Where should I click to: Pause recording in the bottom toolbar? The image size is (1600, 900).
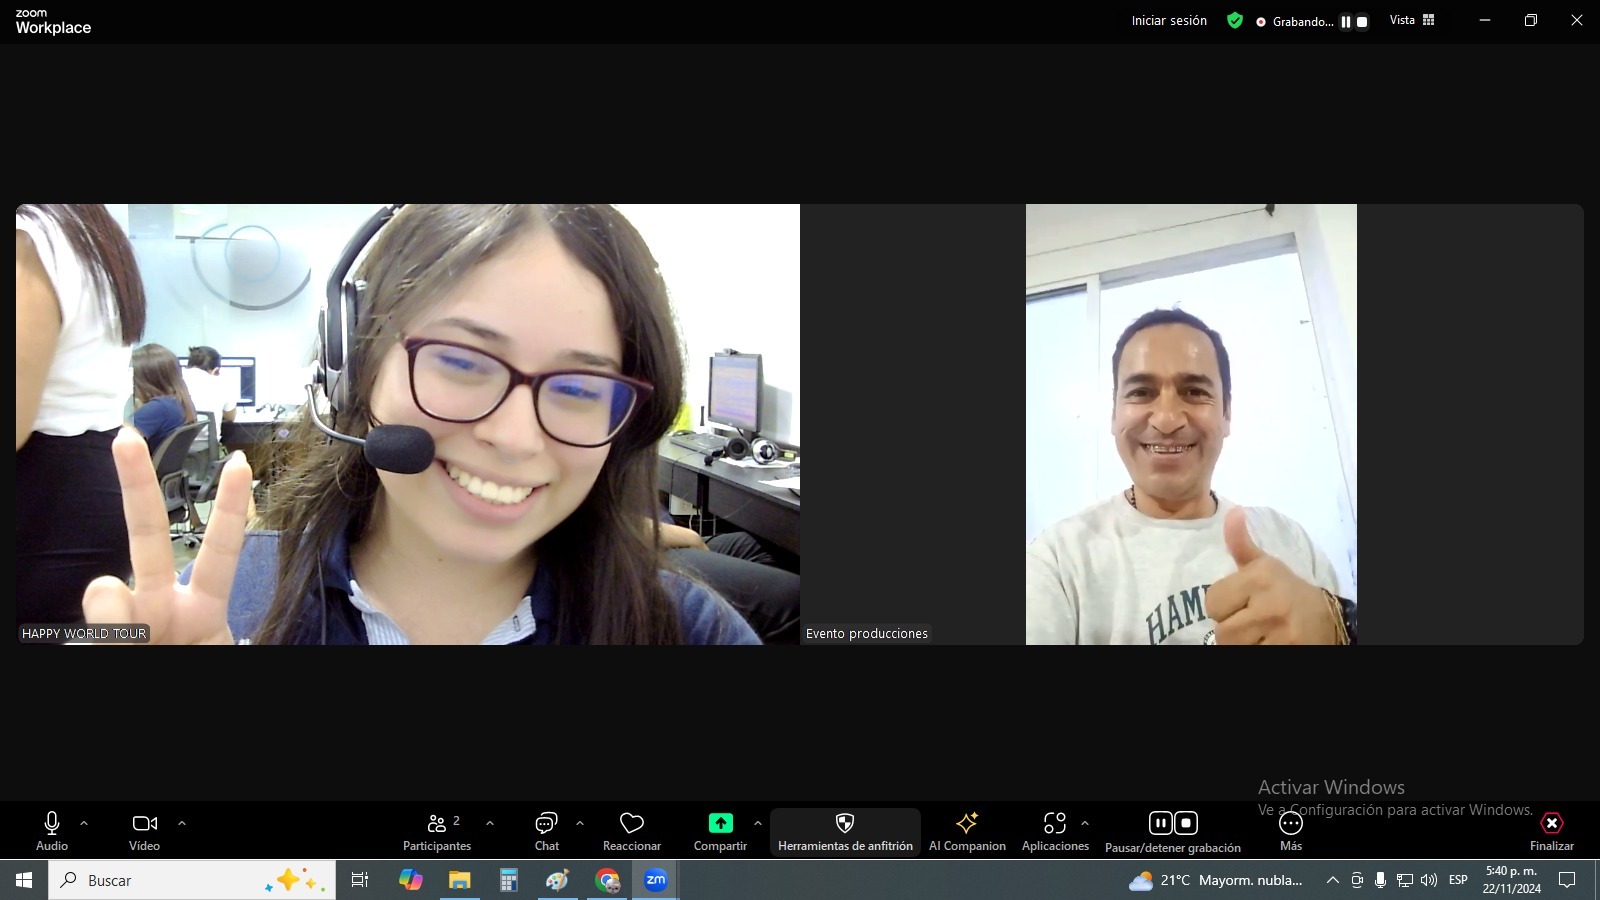click(1160, 823)
